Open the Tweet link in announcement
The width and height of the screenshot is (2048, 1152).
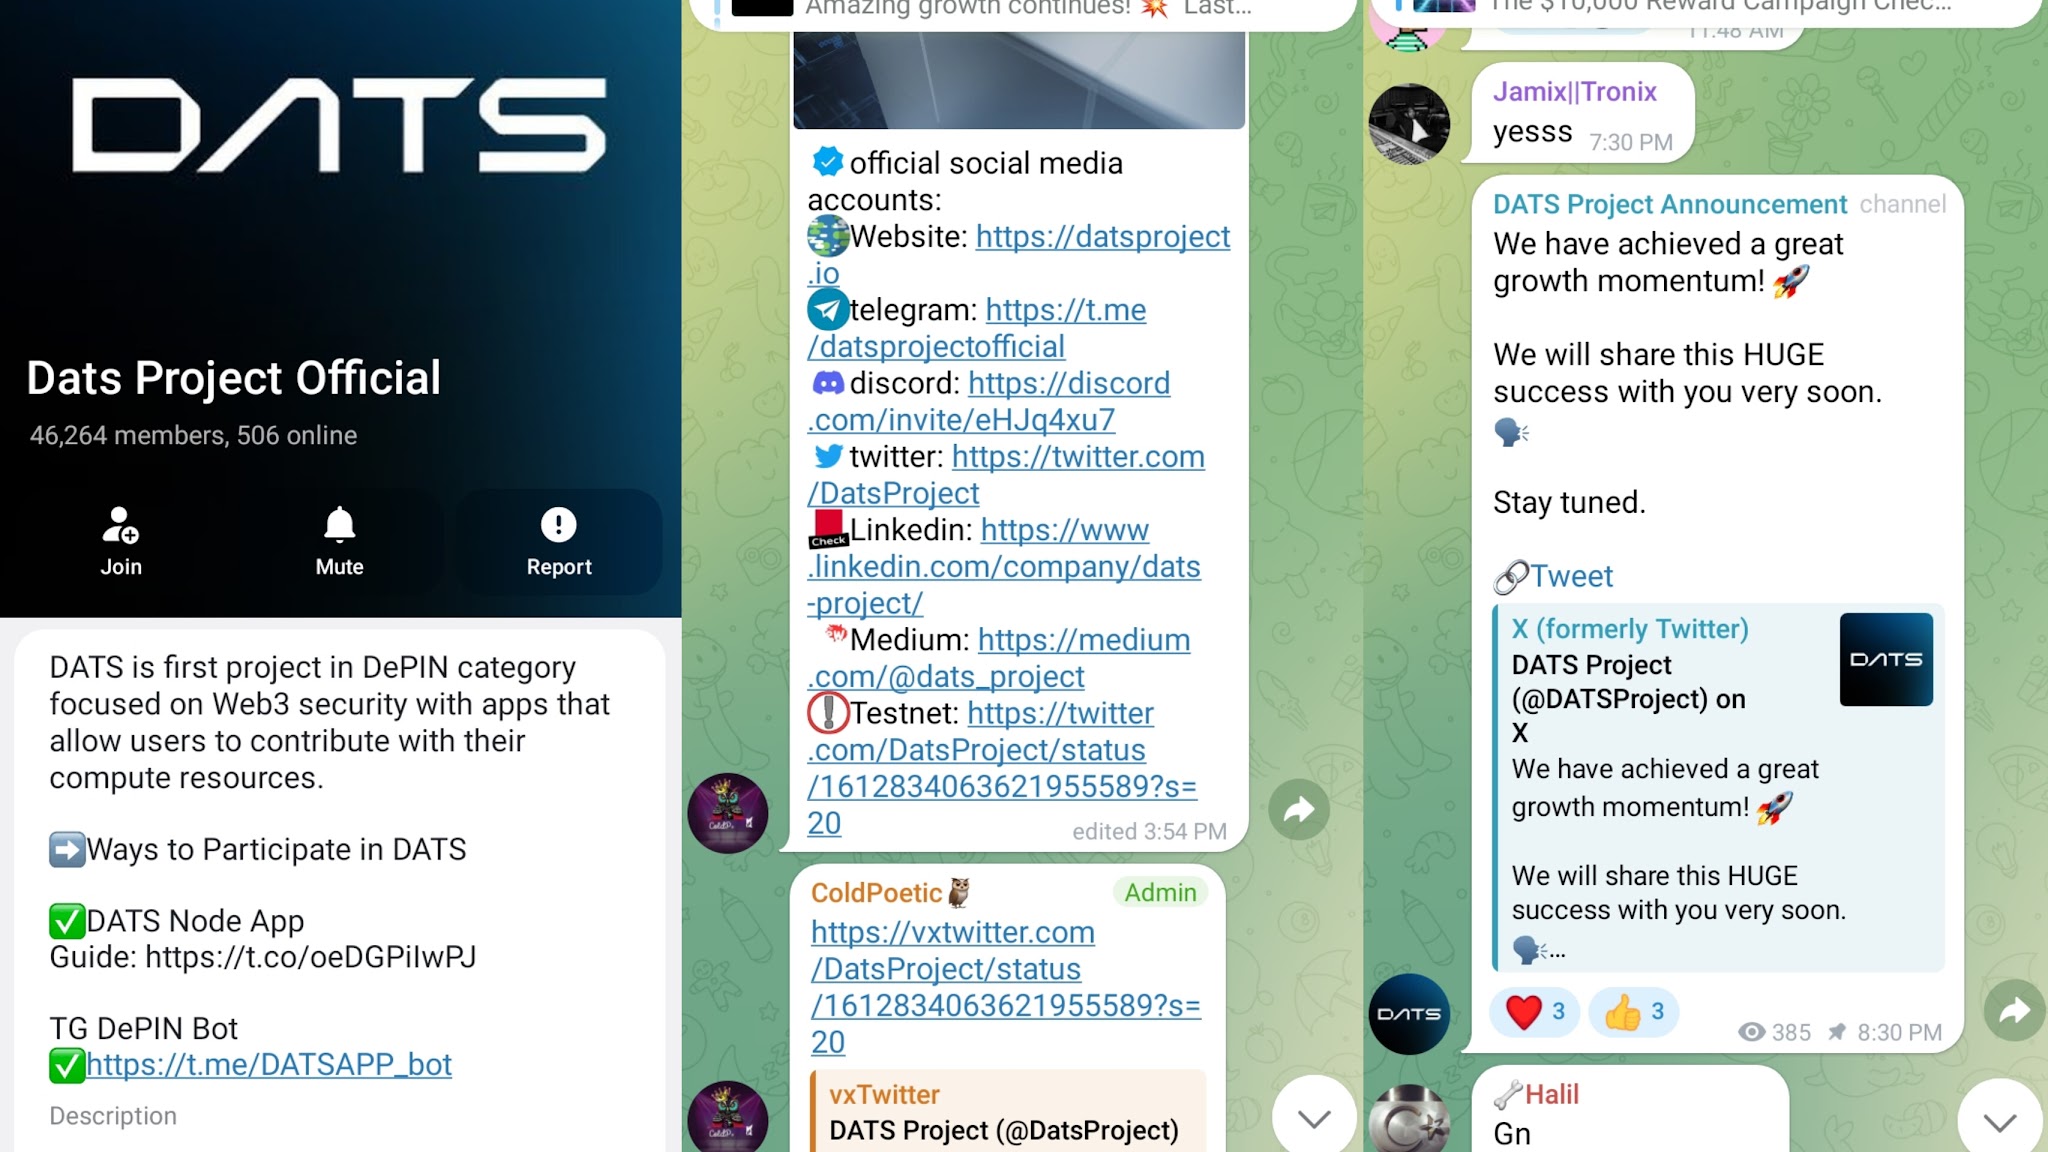point(1571,576)
